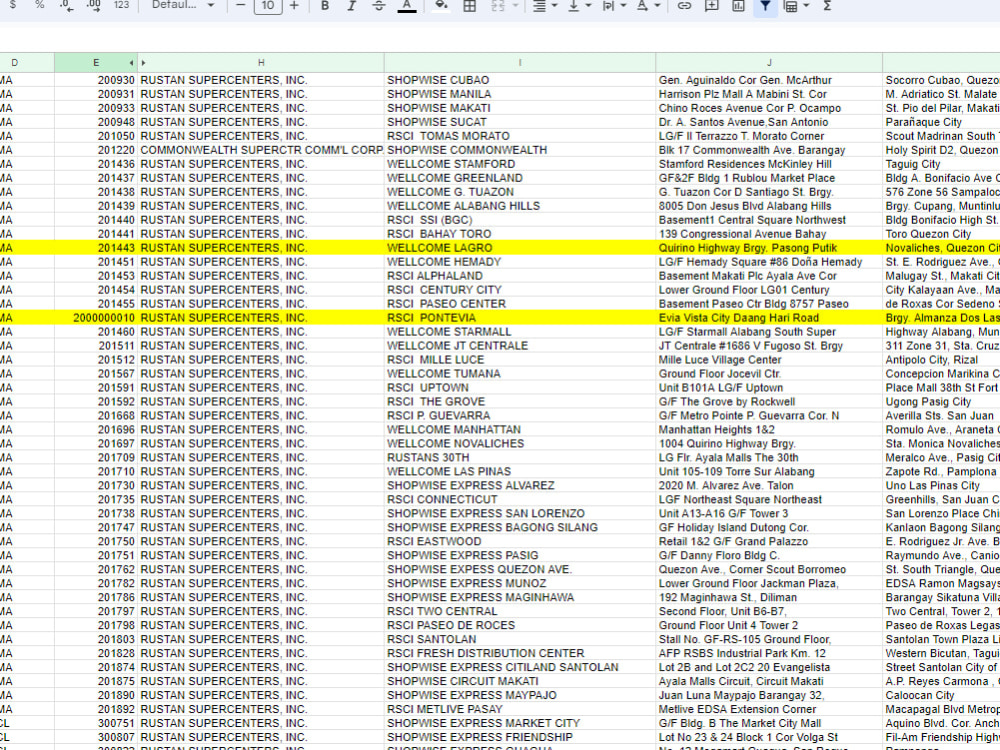Select column J header
Image resolution: width=1000 pixels, height=750 pixels.
pyautogui.click(x=769, y=62)
